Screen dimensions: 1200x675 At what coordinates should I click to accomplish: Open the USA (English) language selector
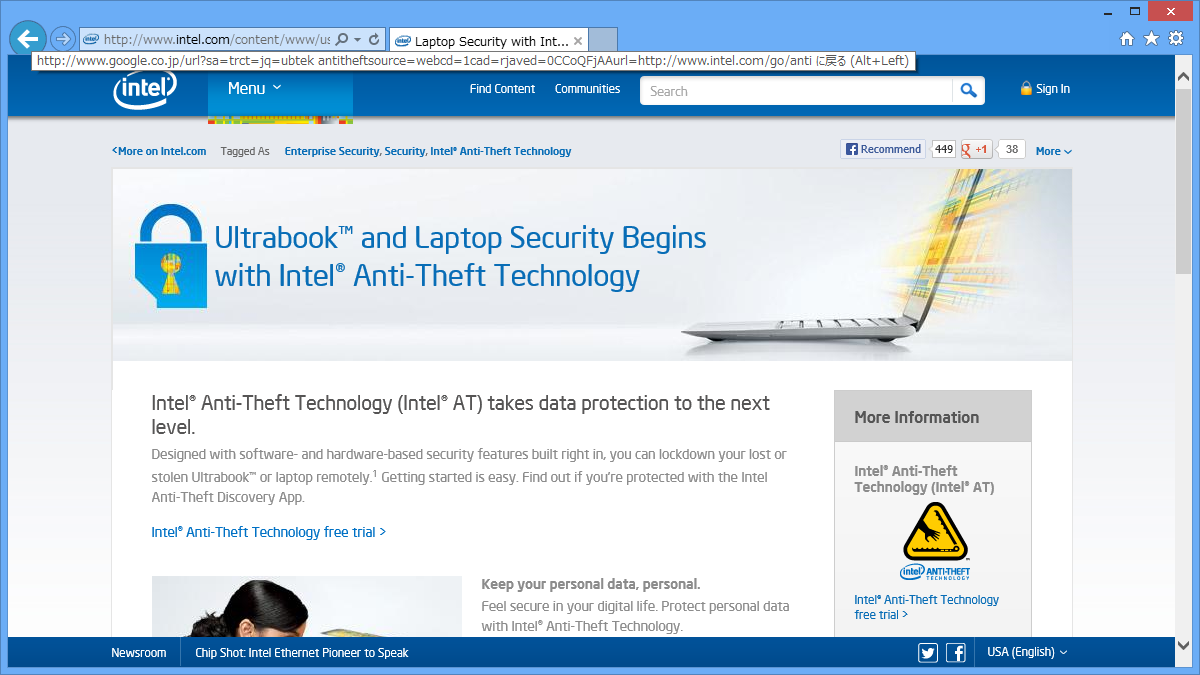1027,652
